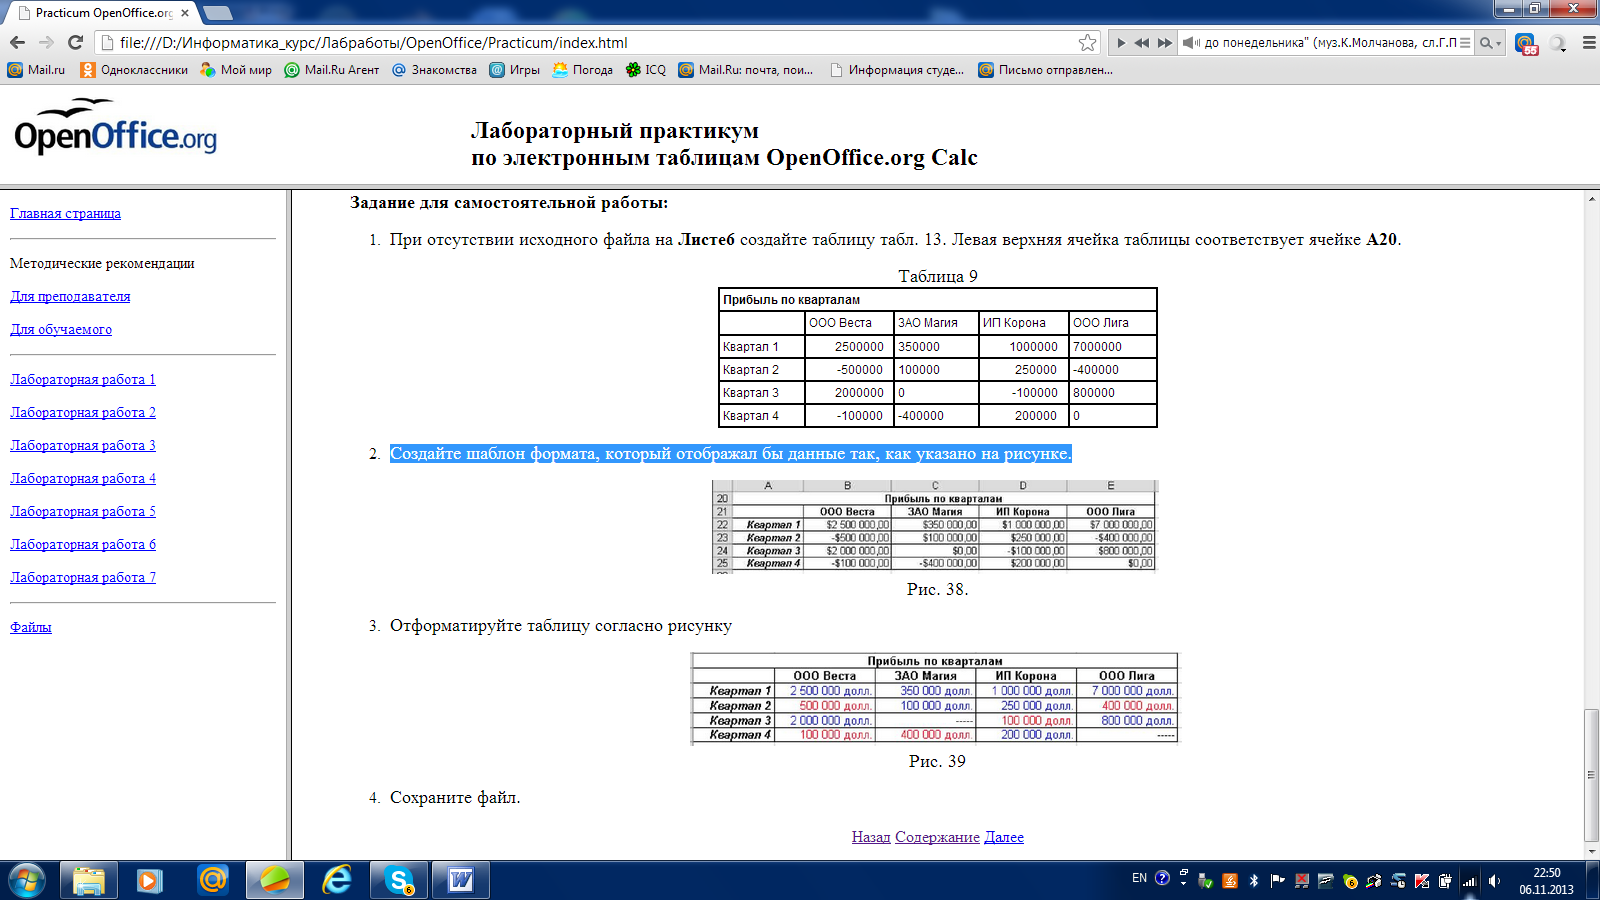The height and width of the screenshot is (900, 1600).
Task: Click Рис. 38 spreadsheet image
Action: pos(935,526)
